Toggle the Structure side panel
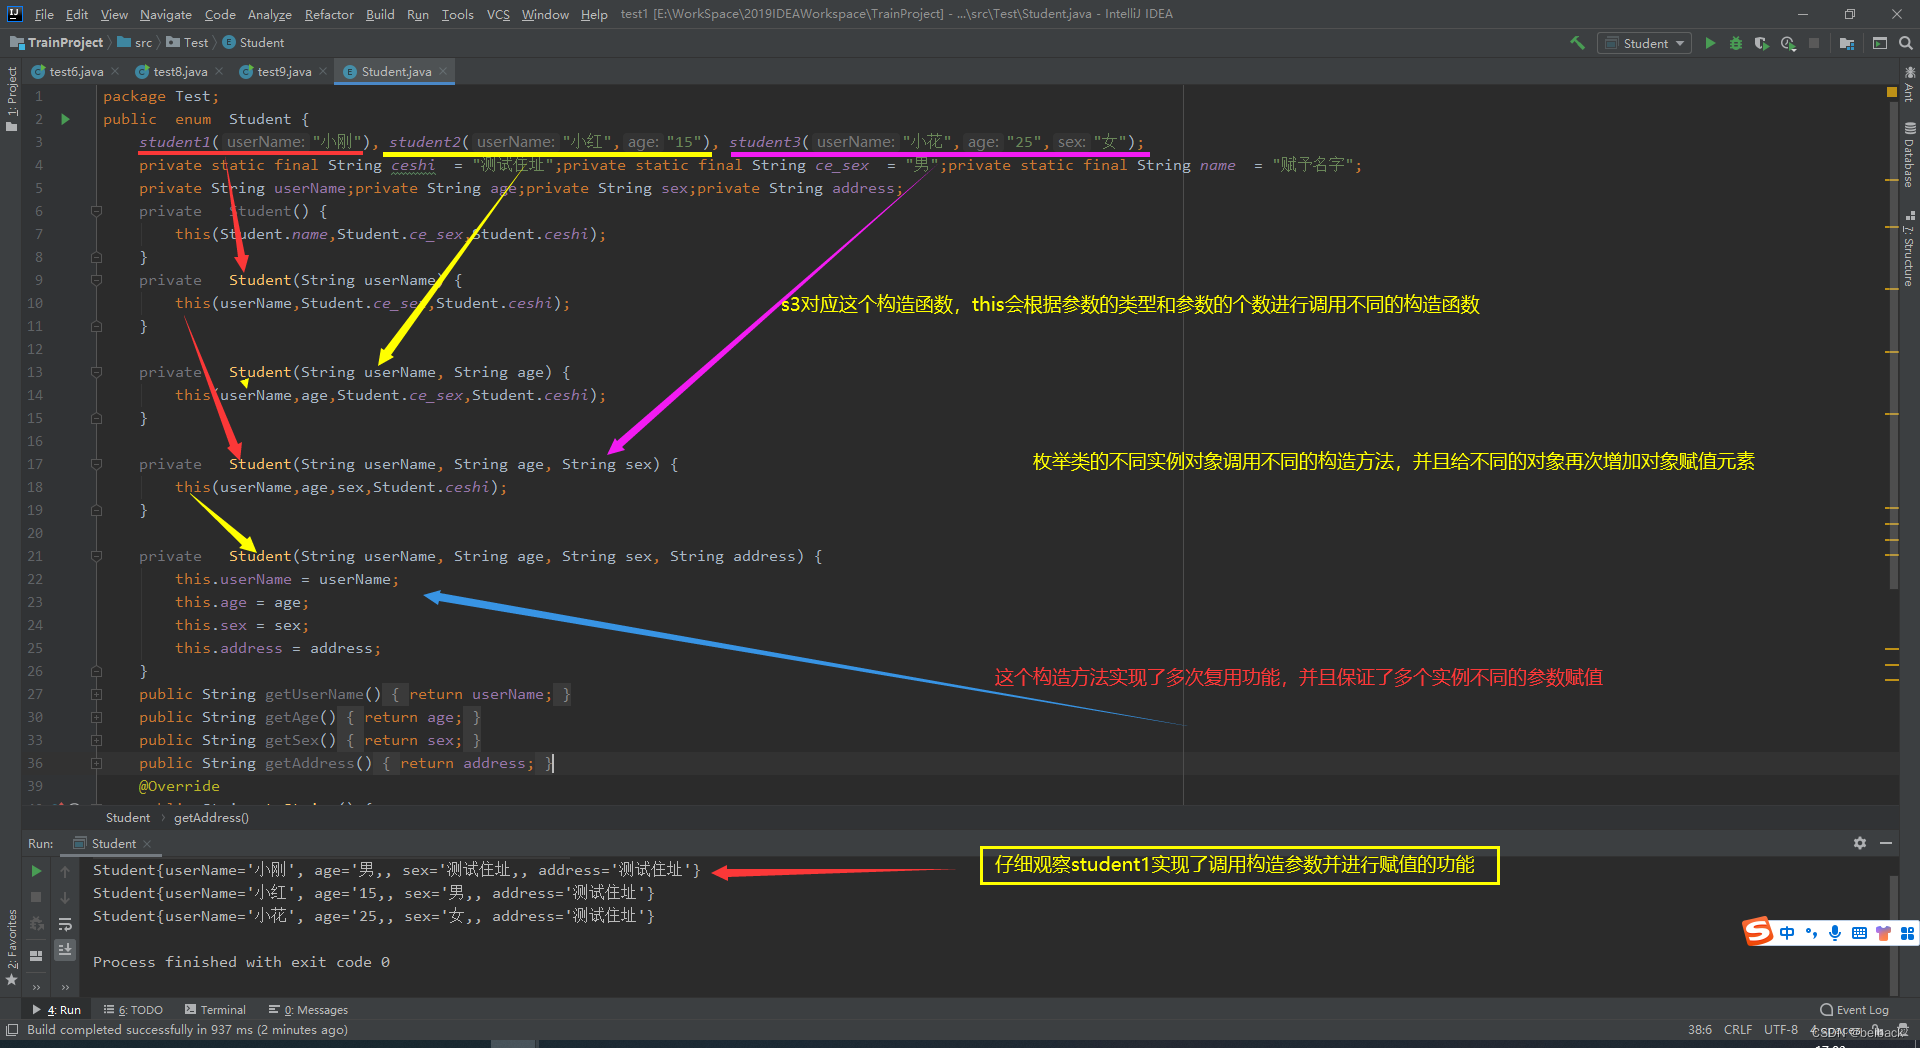 [x=1909, y=248]
